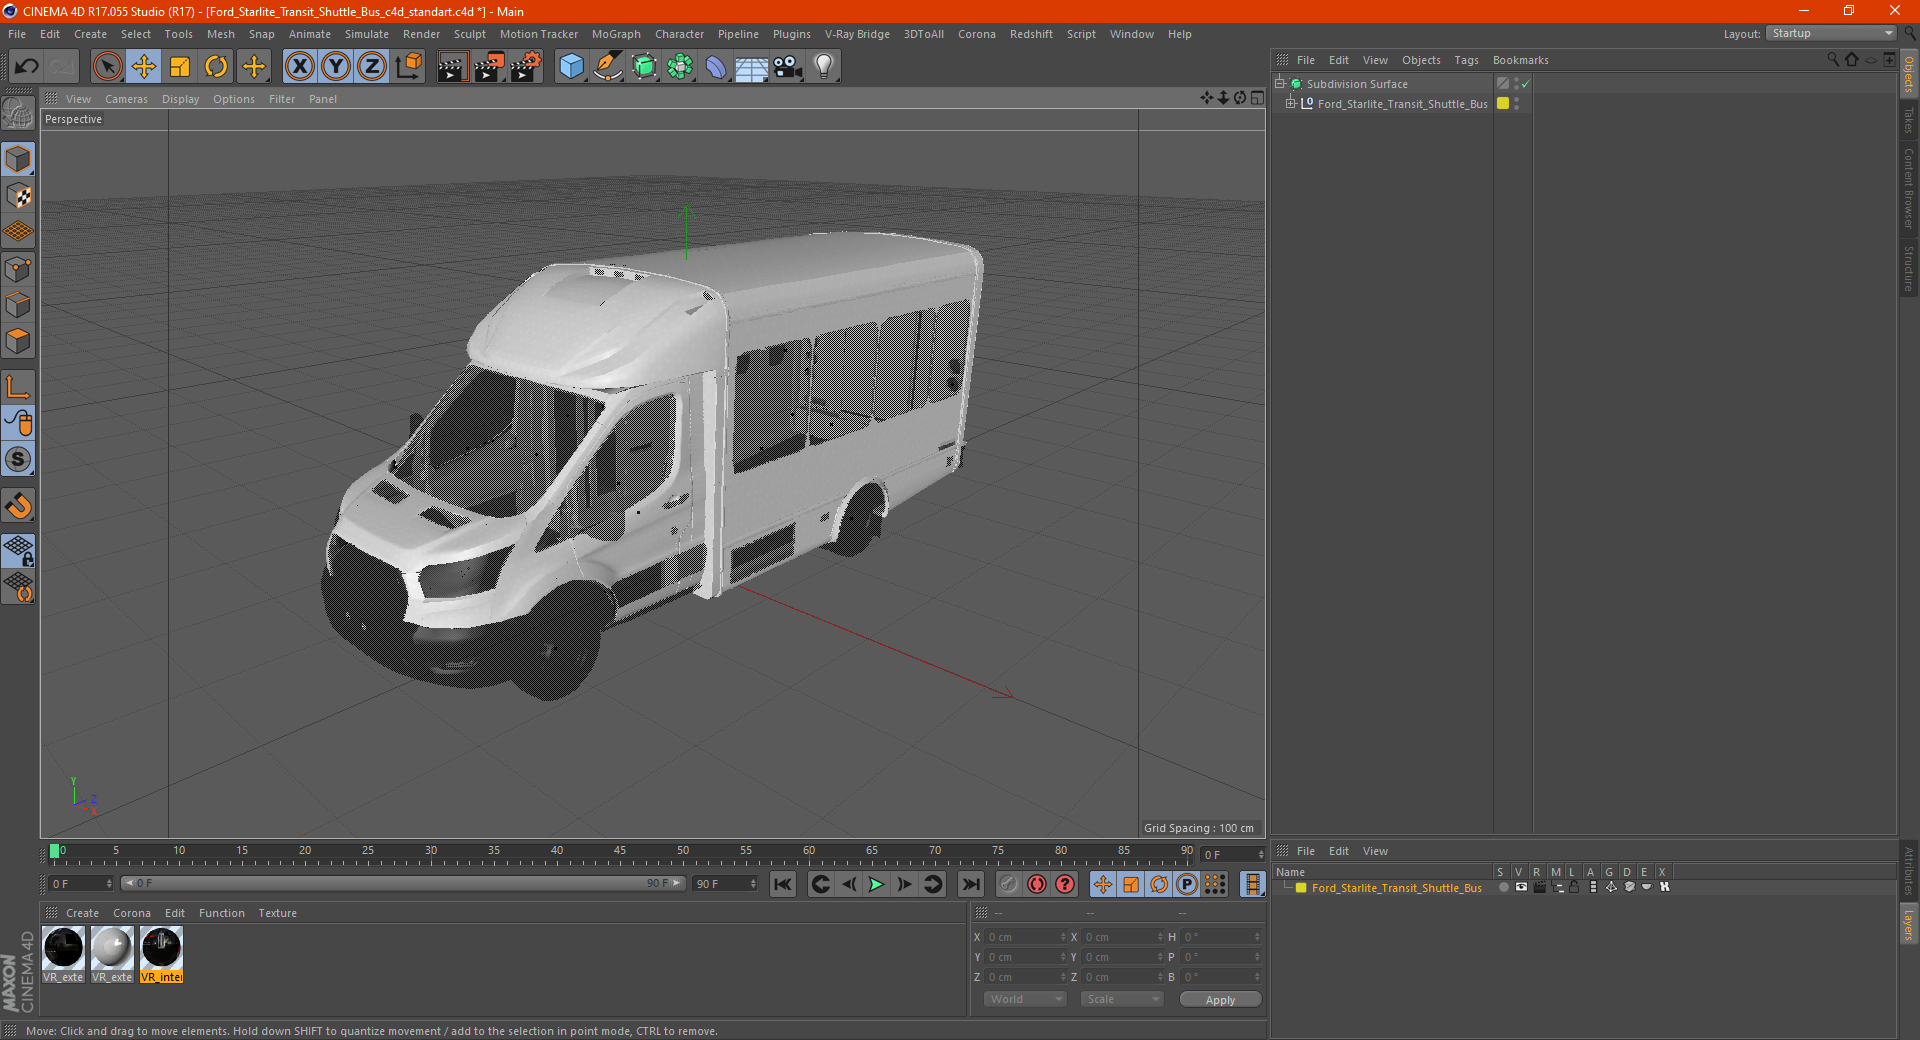Toggle Ford bus object visibility dots
The height and width of the screenshot is (1040, 1920).
[x=1517, y=103]
